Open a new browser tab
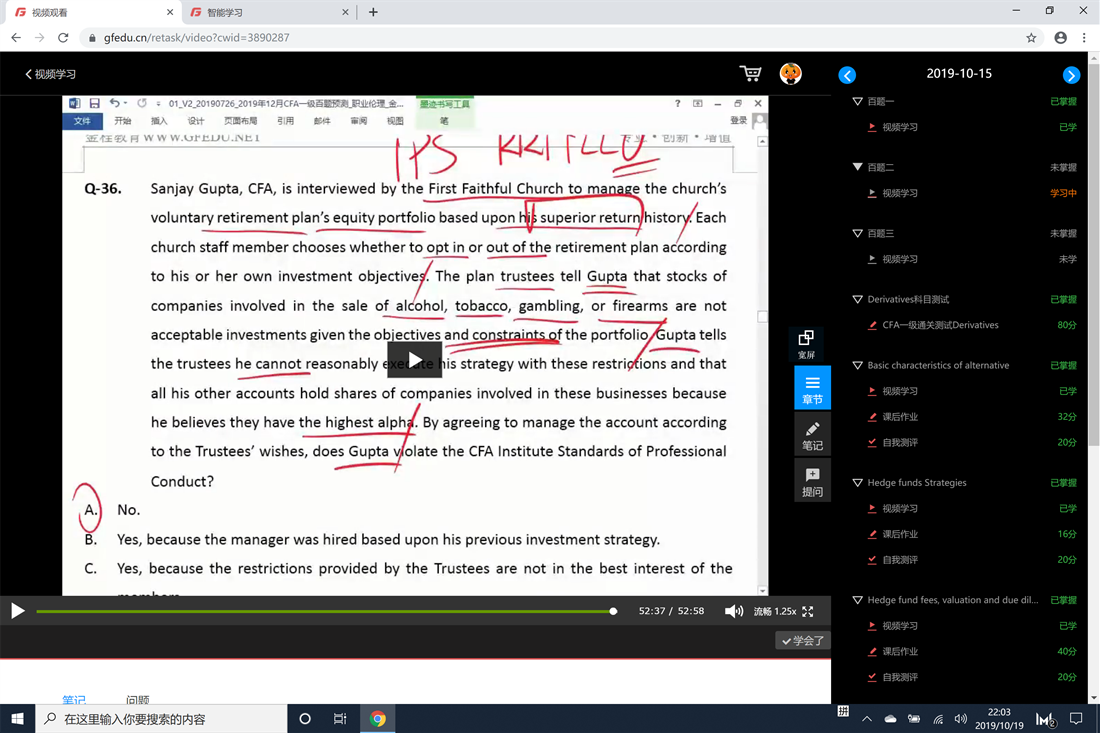1100x733 pixels. point(373,12)
